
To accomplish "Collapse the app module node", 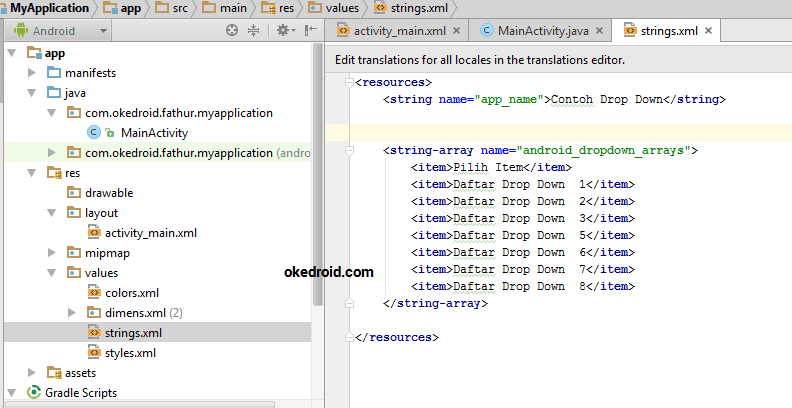I will 12,53.
